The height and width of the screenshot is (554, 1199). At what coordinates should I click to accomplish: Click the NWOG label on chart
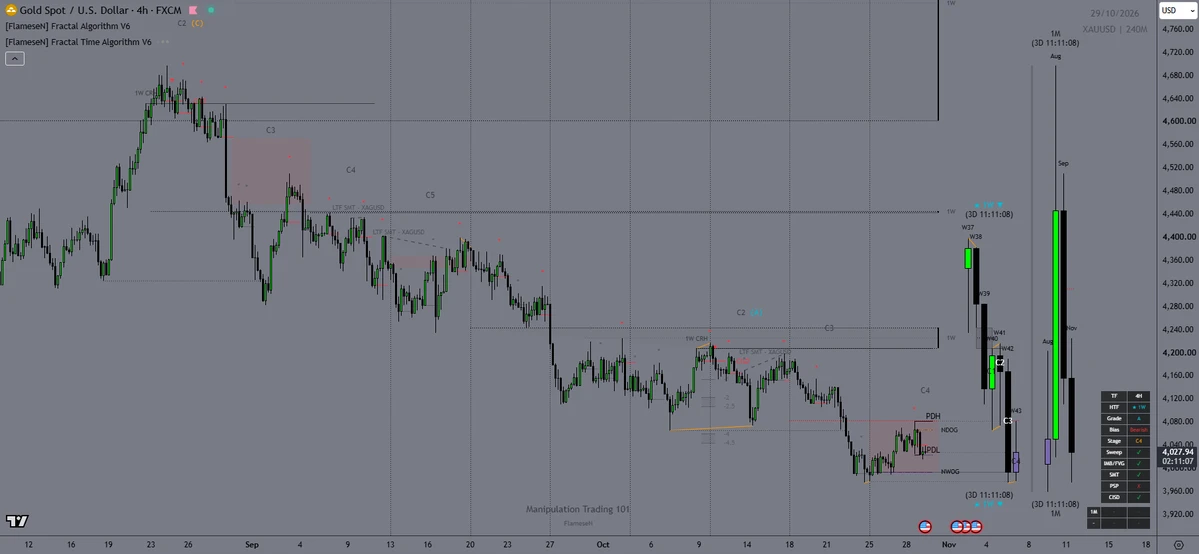click(950, 471)
